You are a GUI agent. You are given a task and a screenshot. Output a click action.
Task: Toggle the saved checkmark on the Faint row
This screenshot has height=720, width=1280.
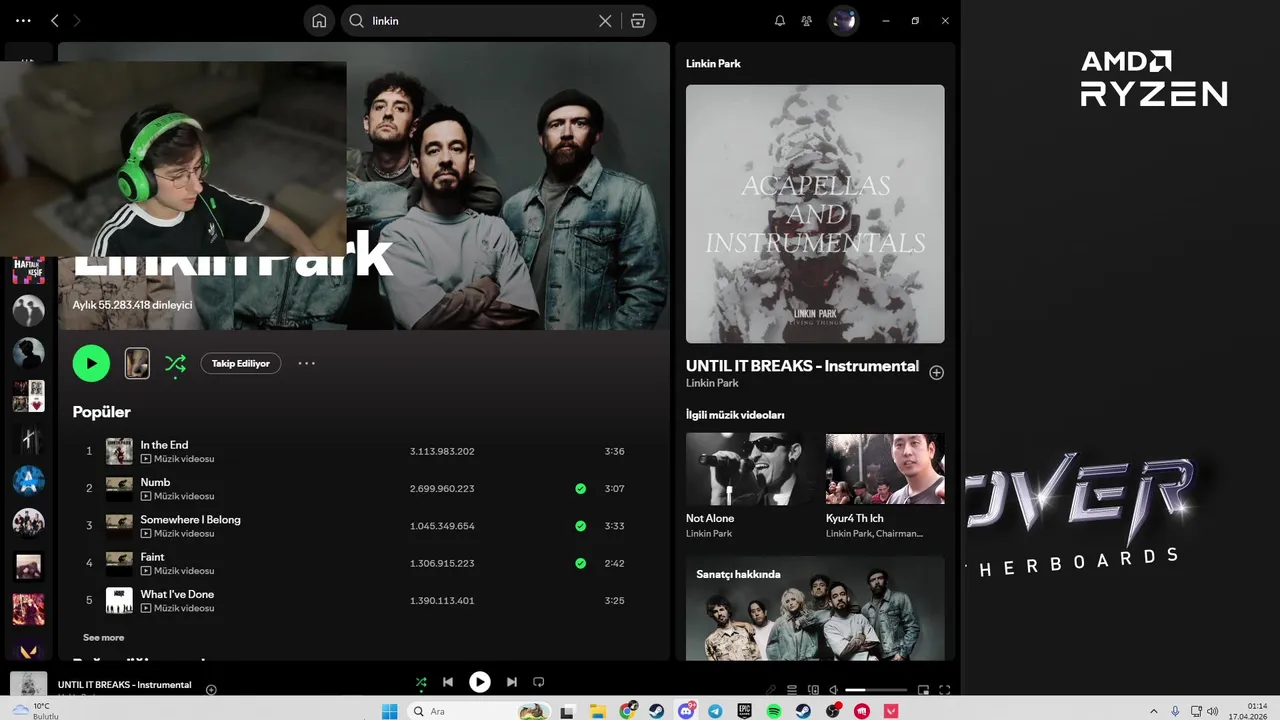(580, 563)
